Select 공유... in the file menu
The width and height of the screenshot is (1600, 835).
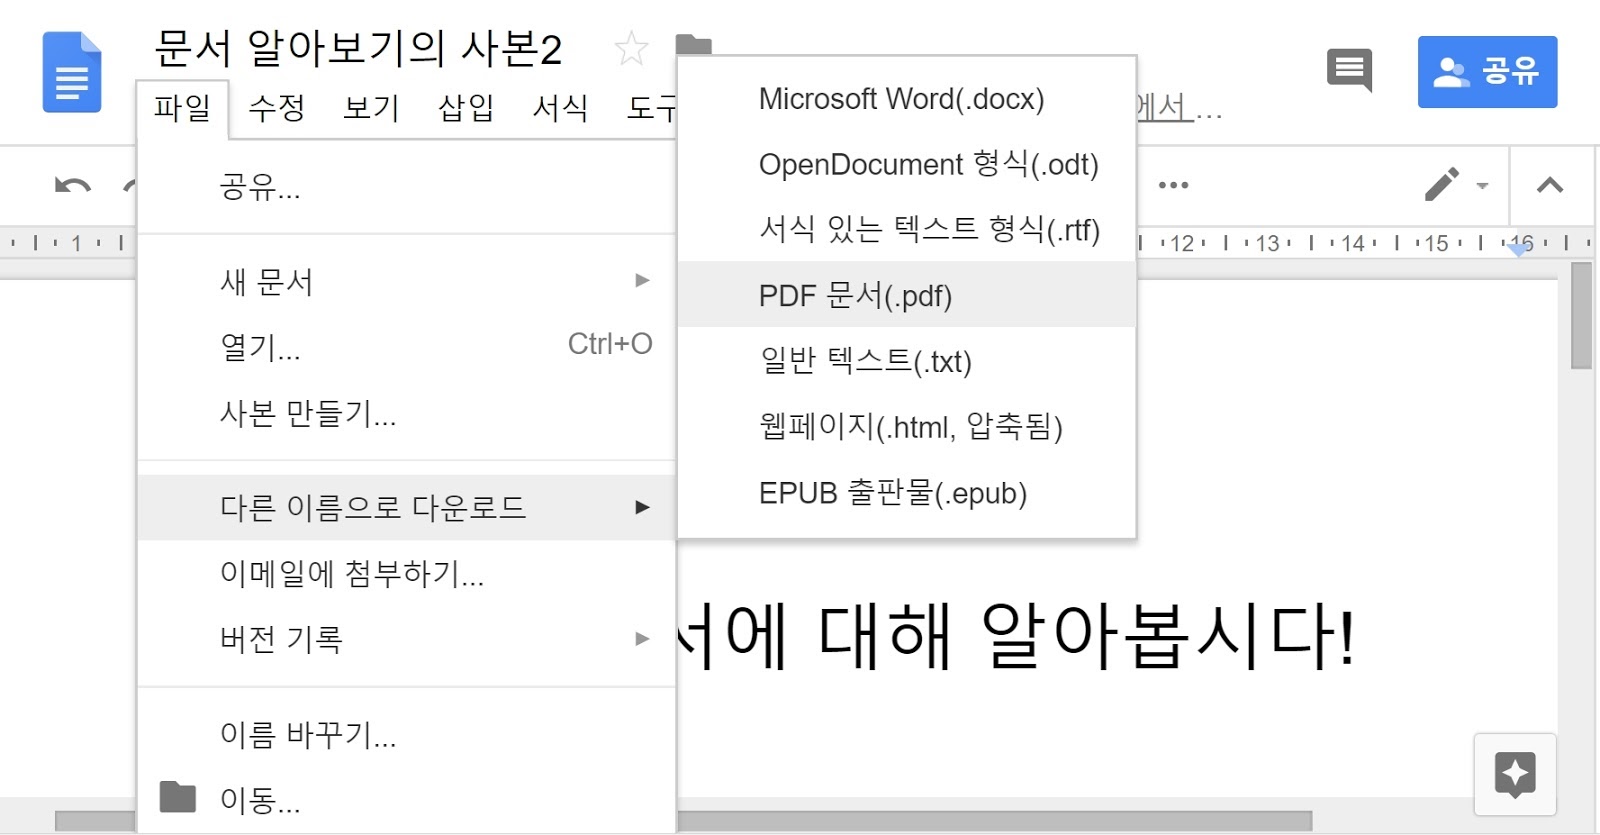[x=407, y=186]
